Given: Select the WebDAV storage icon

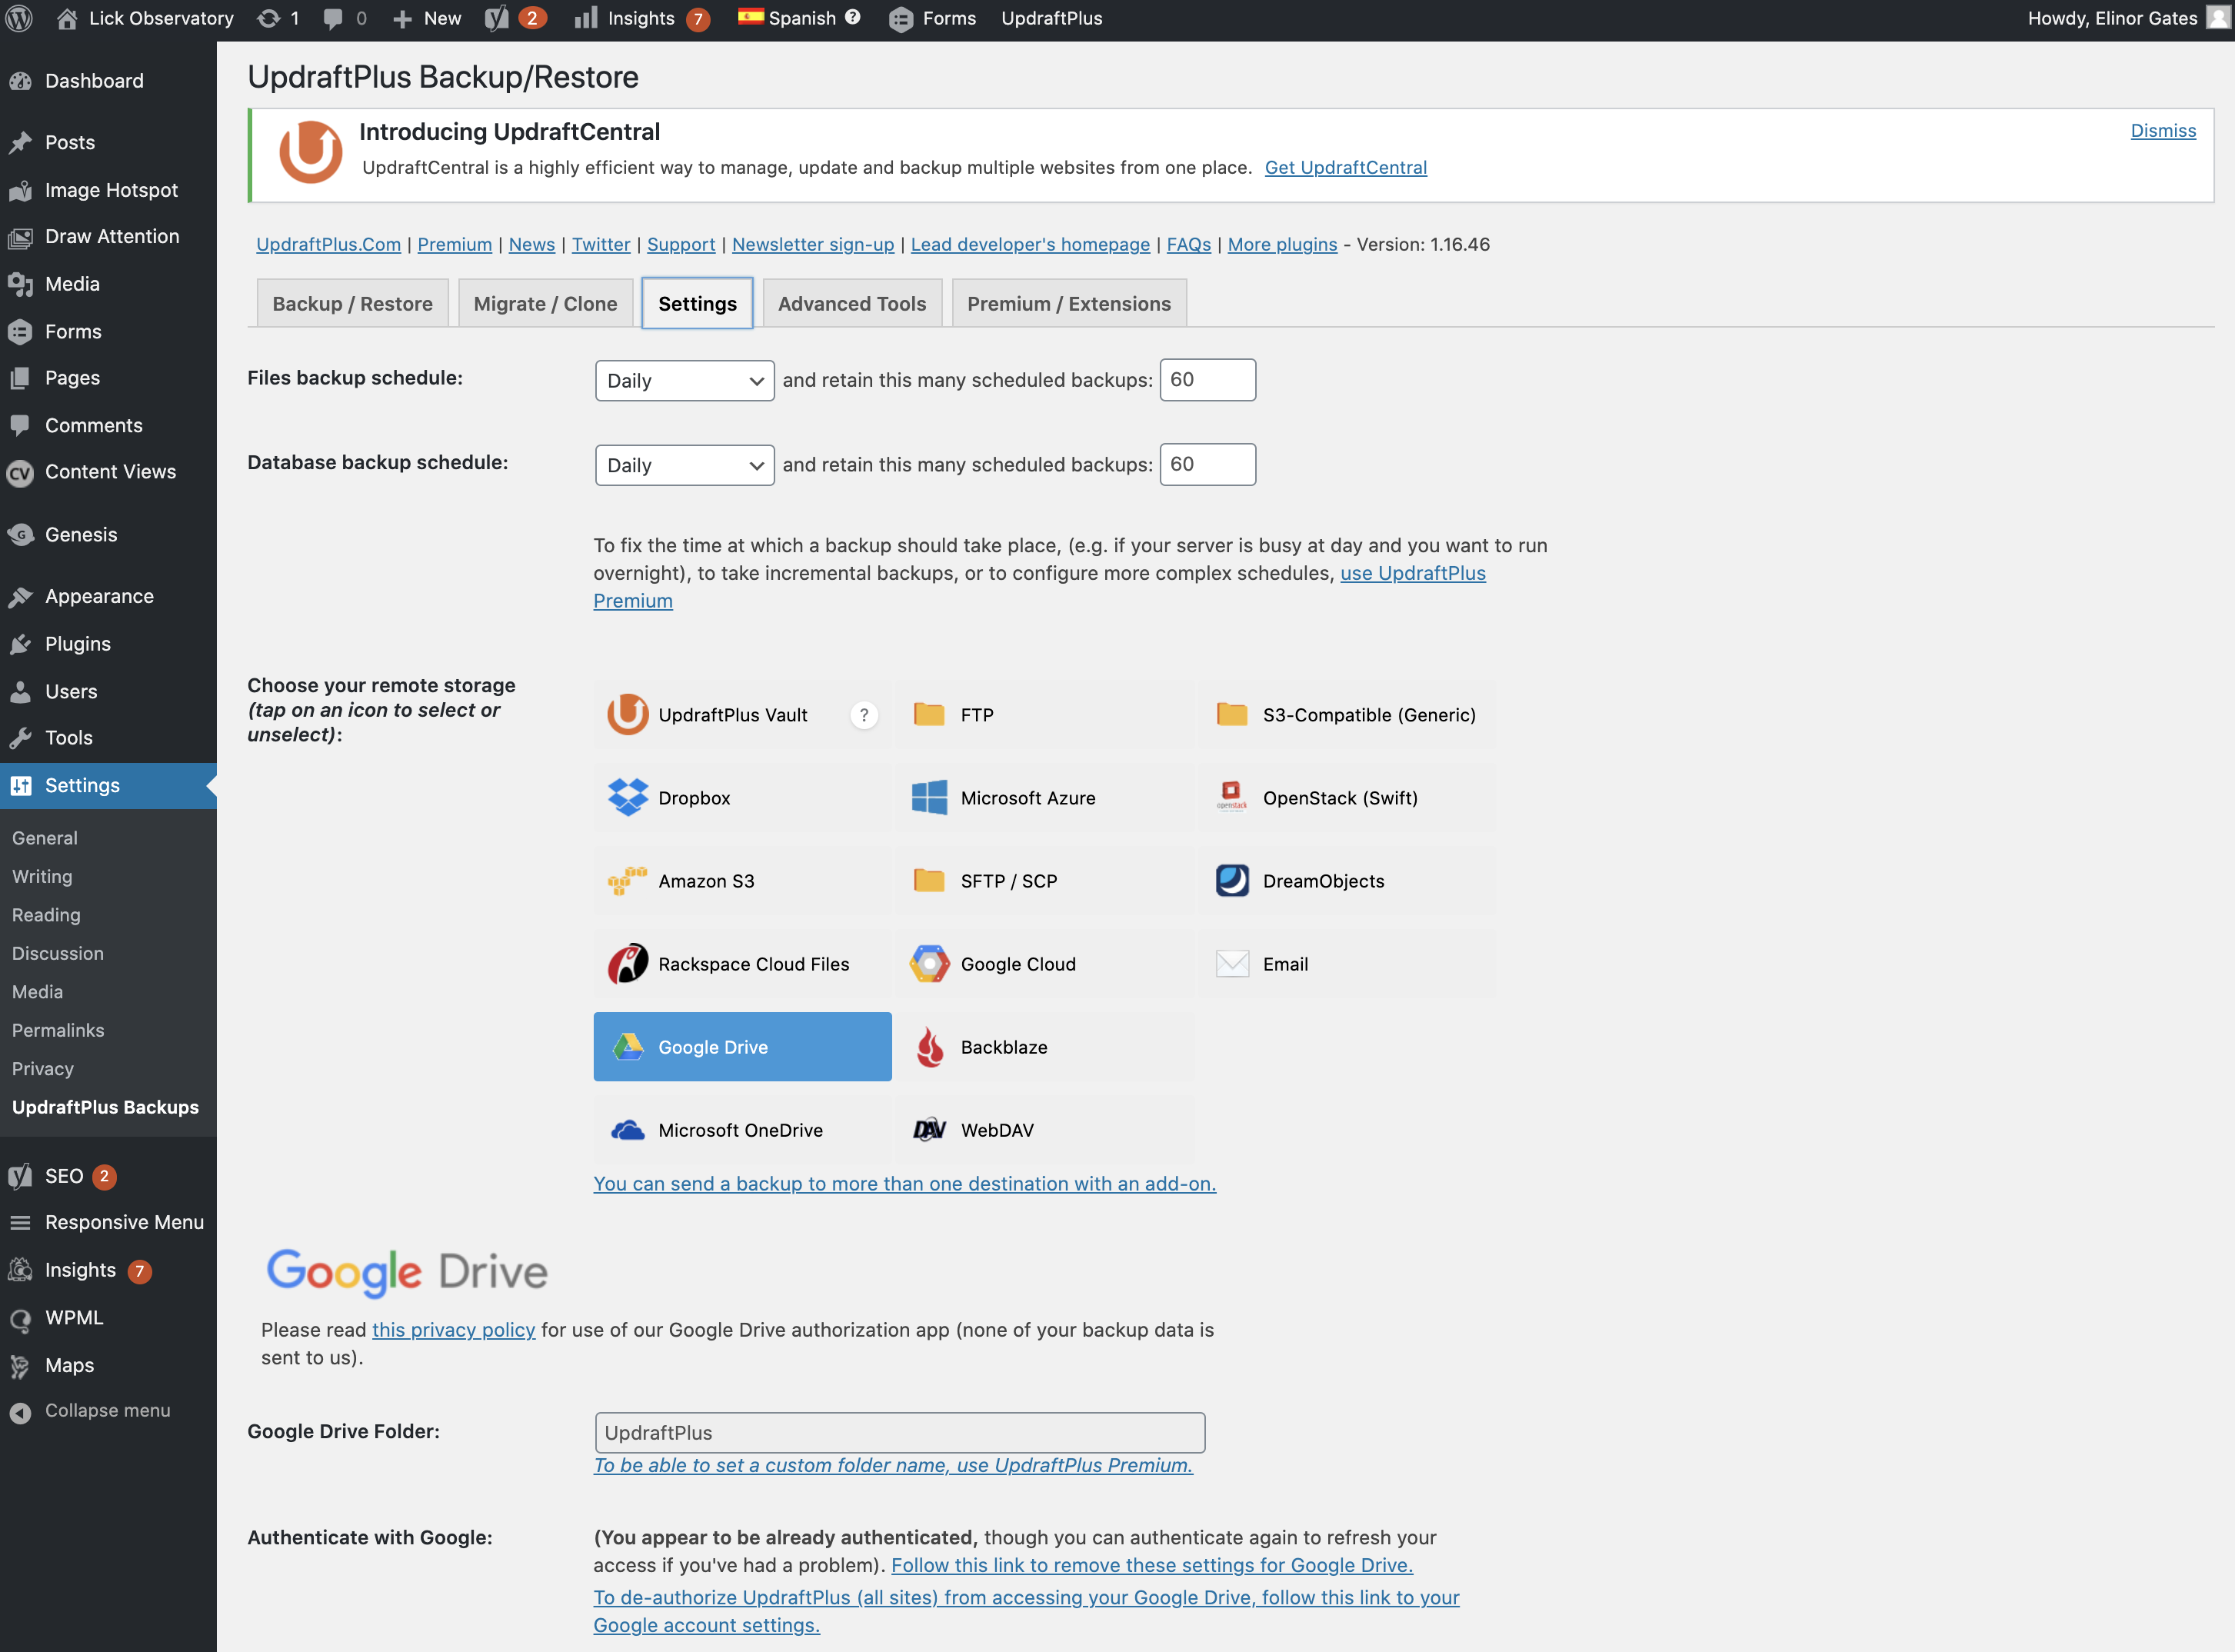Looking at the screenshot, I should [929, 1130].
